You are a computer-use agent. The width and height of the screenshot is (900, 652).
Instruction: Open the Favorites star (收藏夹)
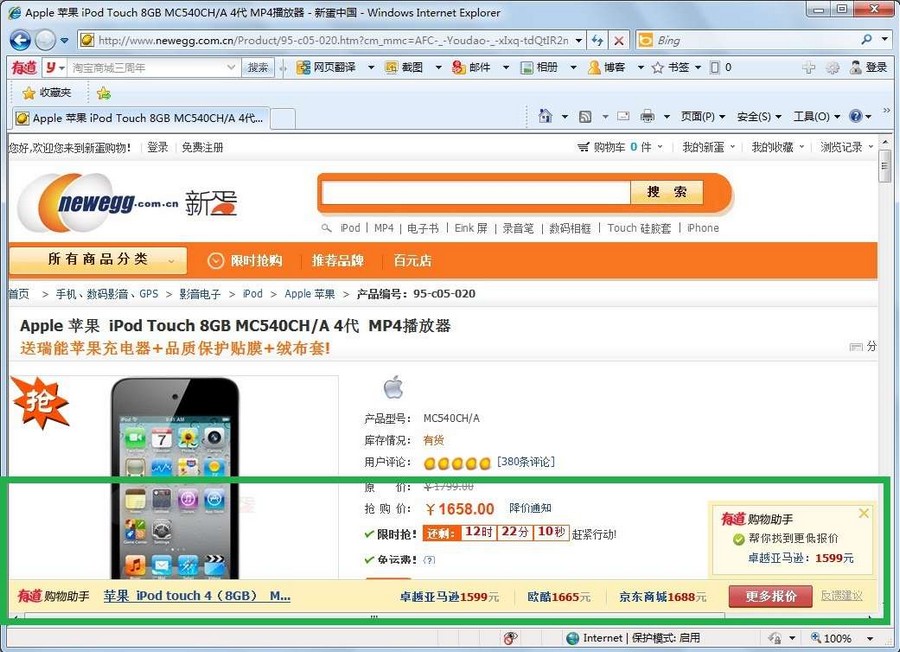click(x=48, y=91)
